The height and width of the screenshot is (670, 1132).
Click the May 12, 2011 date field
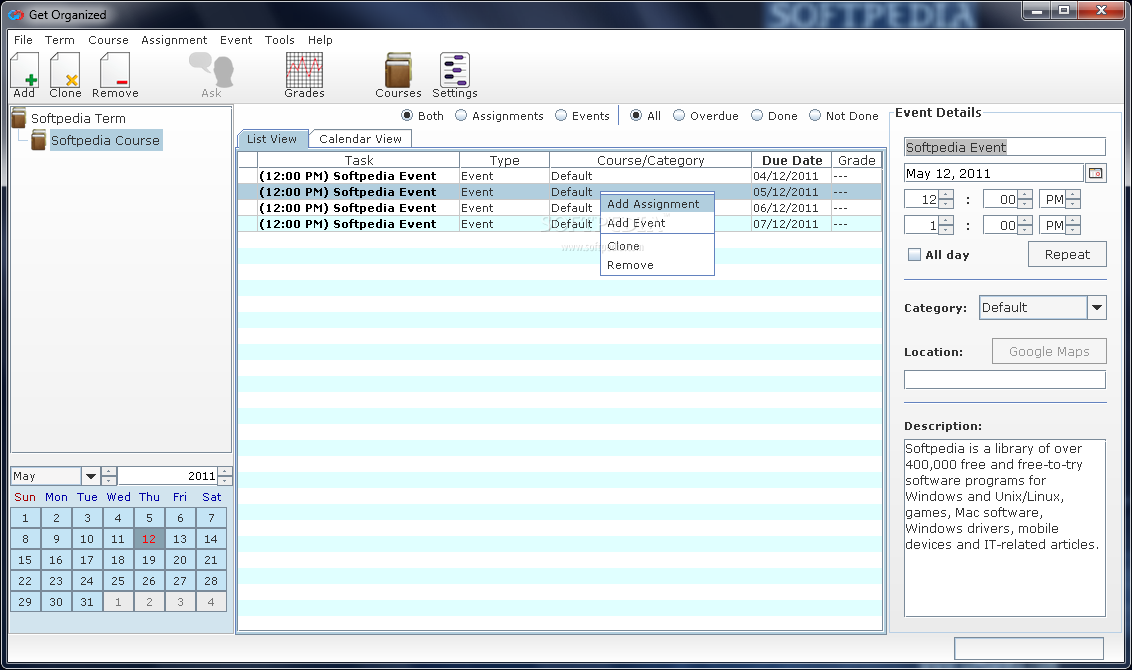(x=994, y=173)
